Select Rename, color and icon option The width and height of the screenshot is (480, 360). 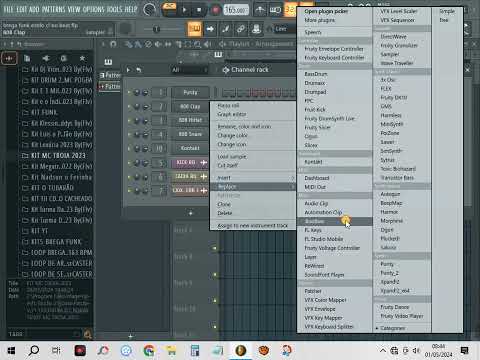pos(244,127)
